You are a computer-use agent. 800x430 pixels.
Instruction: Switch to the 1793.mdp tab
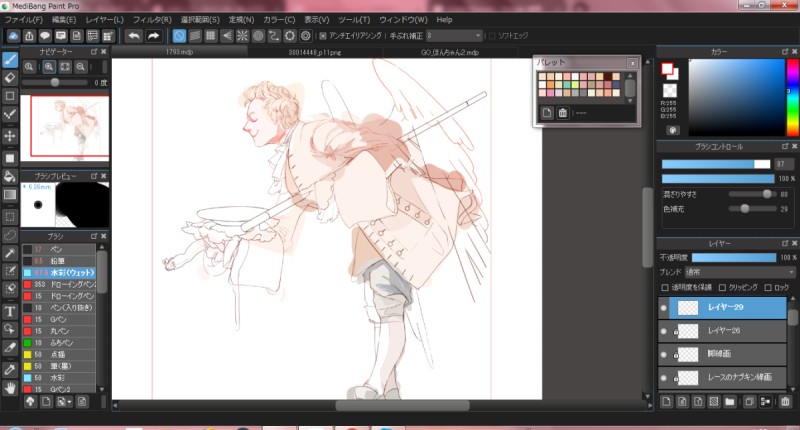(180, 52)
